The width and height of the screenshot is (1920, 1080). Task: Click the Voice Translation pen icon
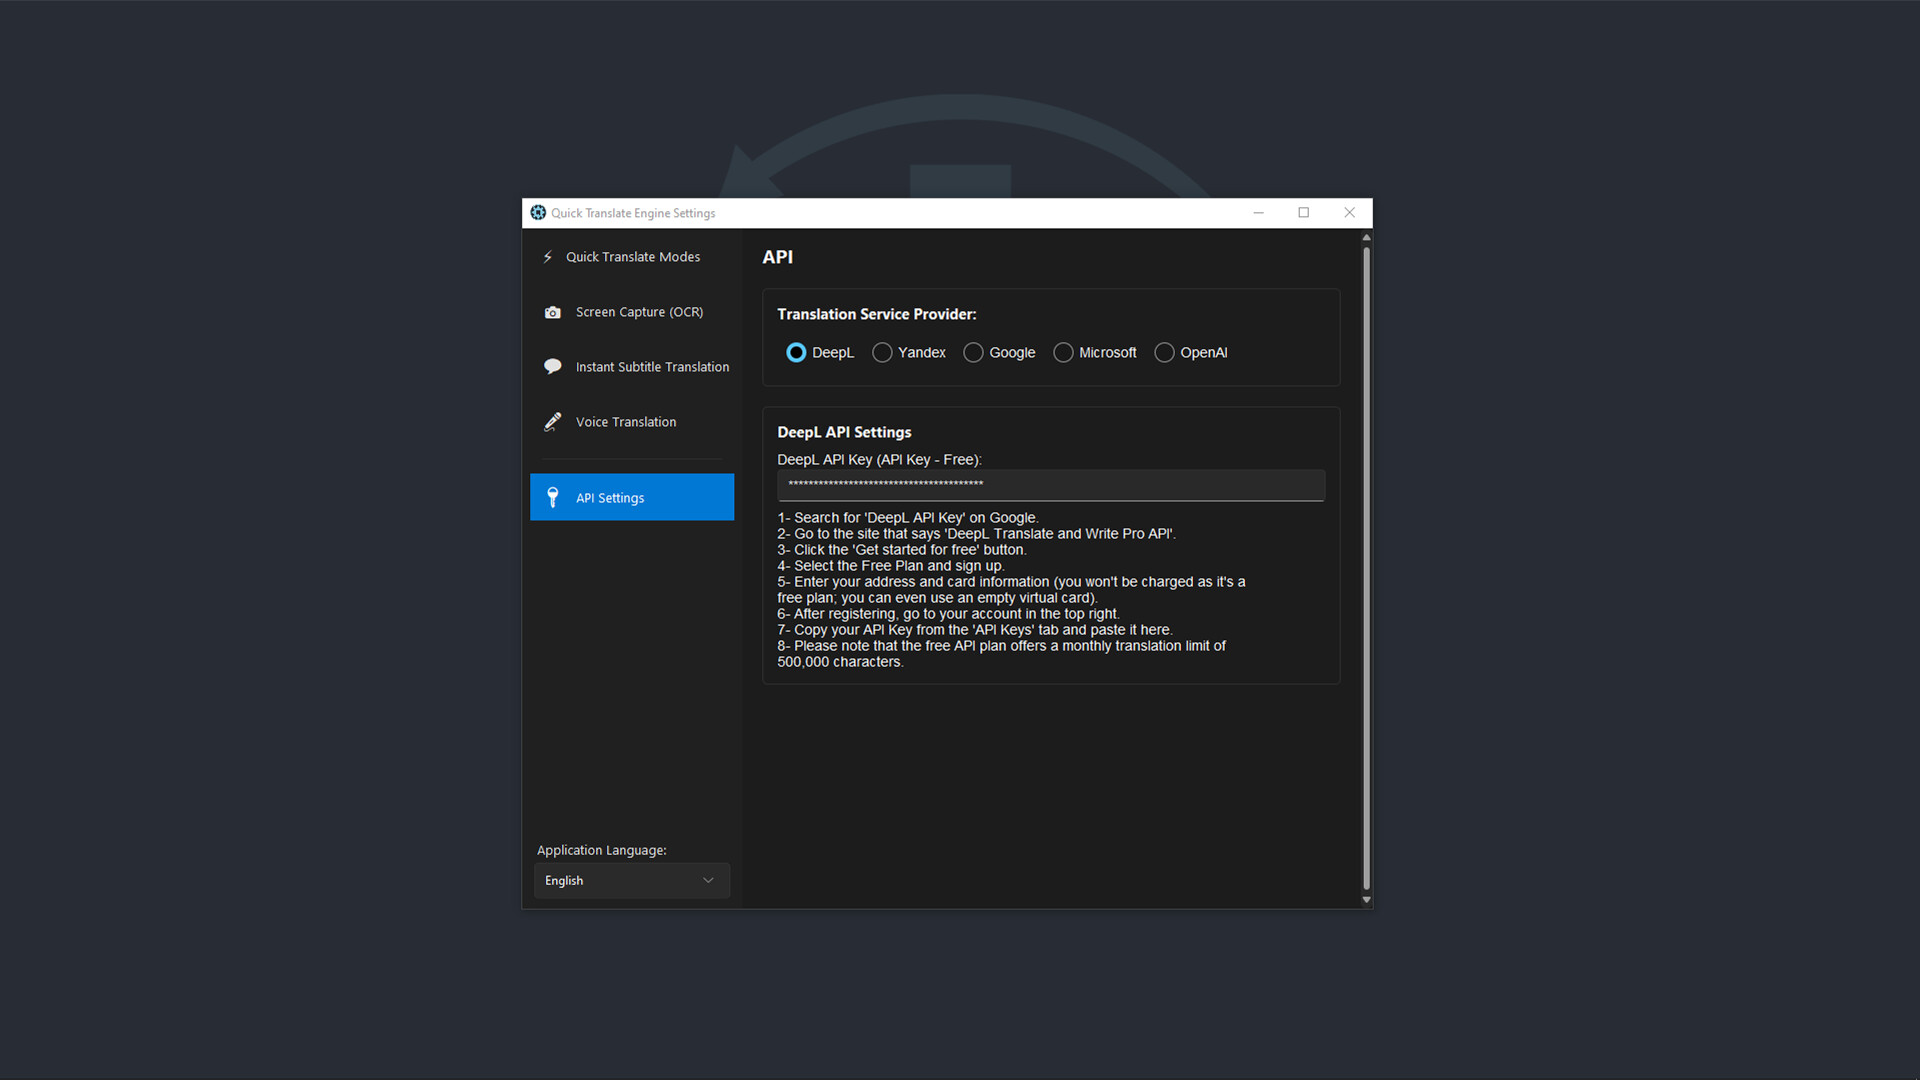pos(553,421)
